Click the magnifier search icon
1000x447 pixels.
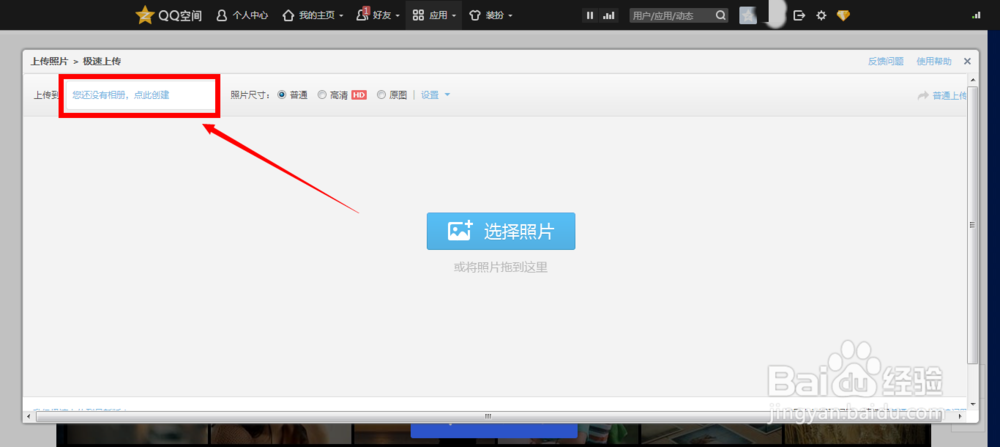point(721,15)
